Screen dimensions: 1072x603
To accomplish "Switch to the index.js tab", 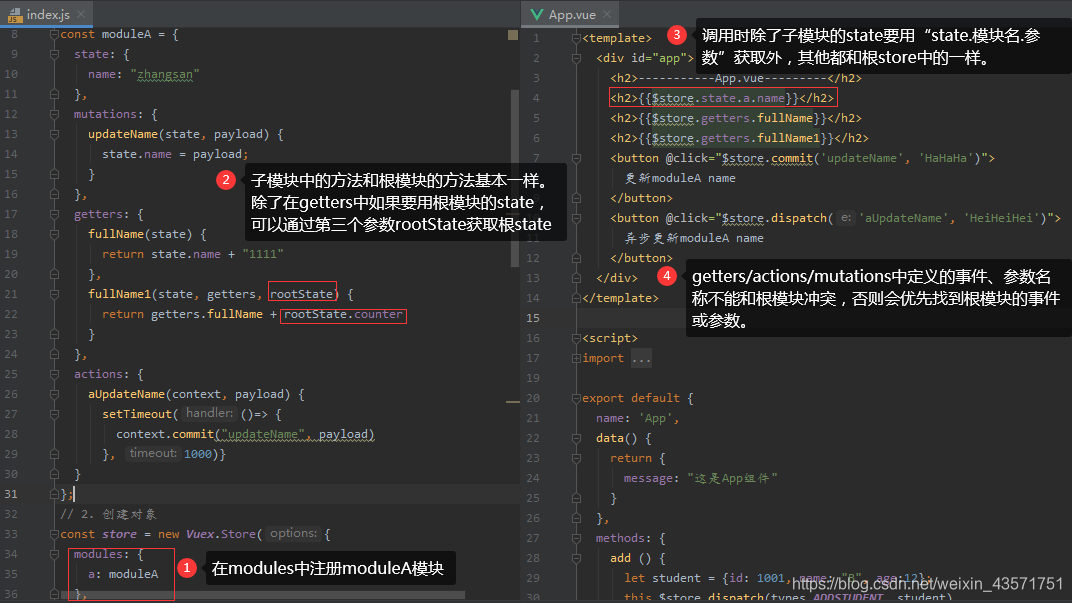I will [x=48, y=14].
